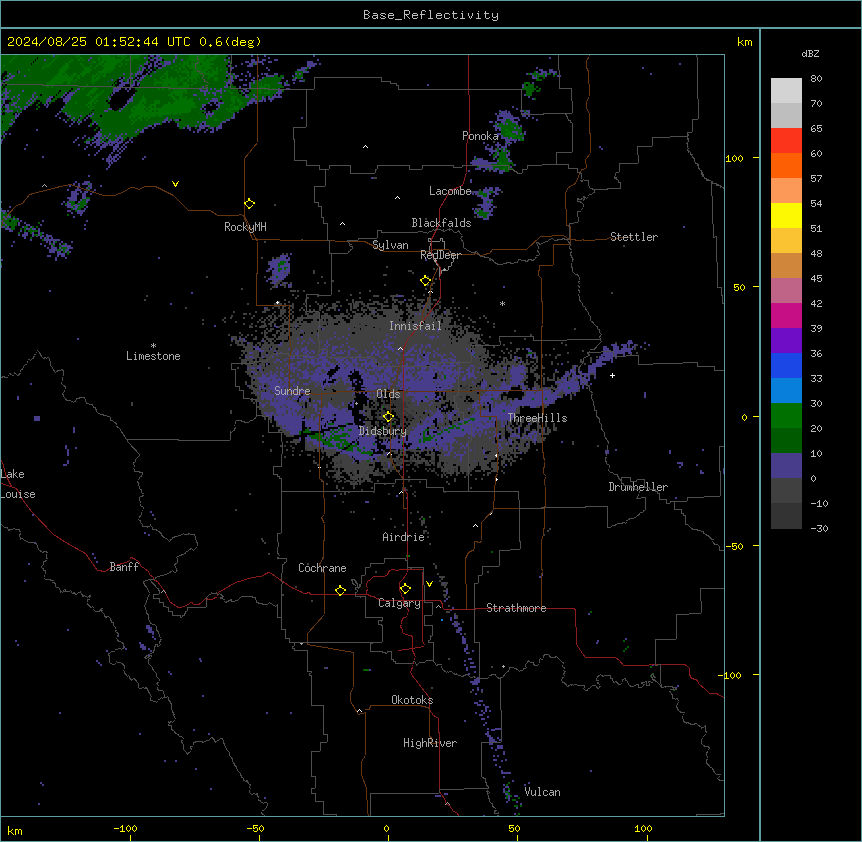This screenshot has height=842, width=862.
Task: Select the bright yellow legend swatch
Action: (x=786, y=215)
